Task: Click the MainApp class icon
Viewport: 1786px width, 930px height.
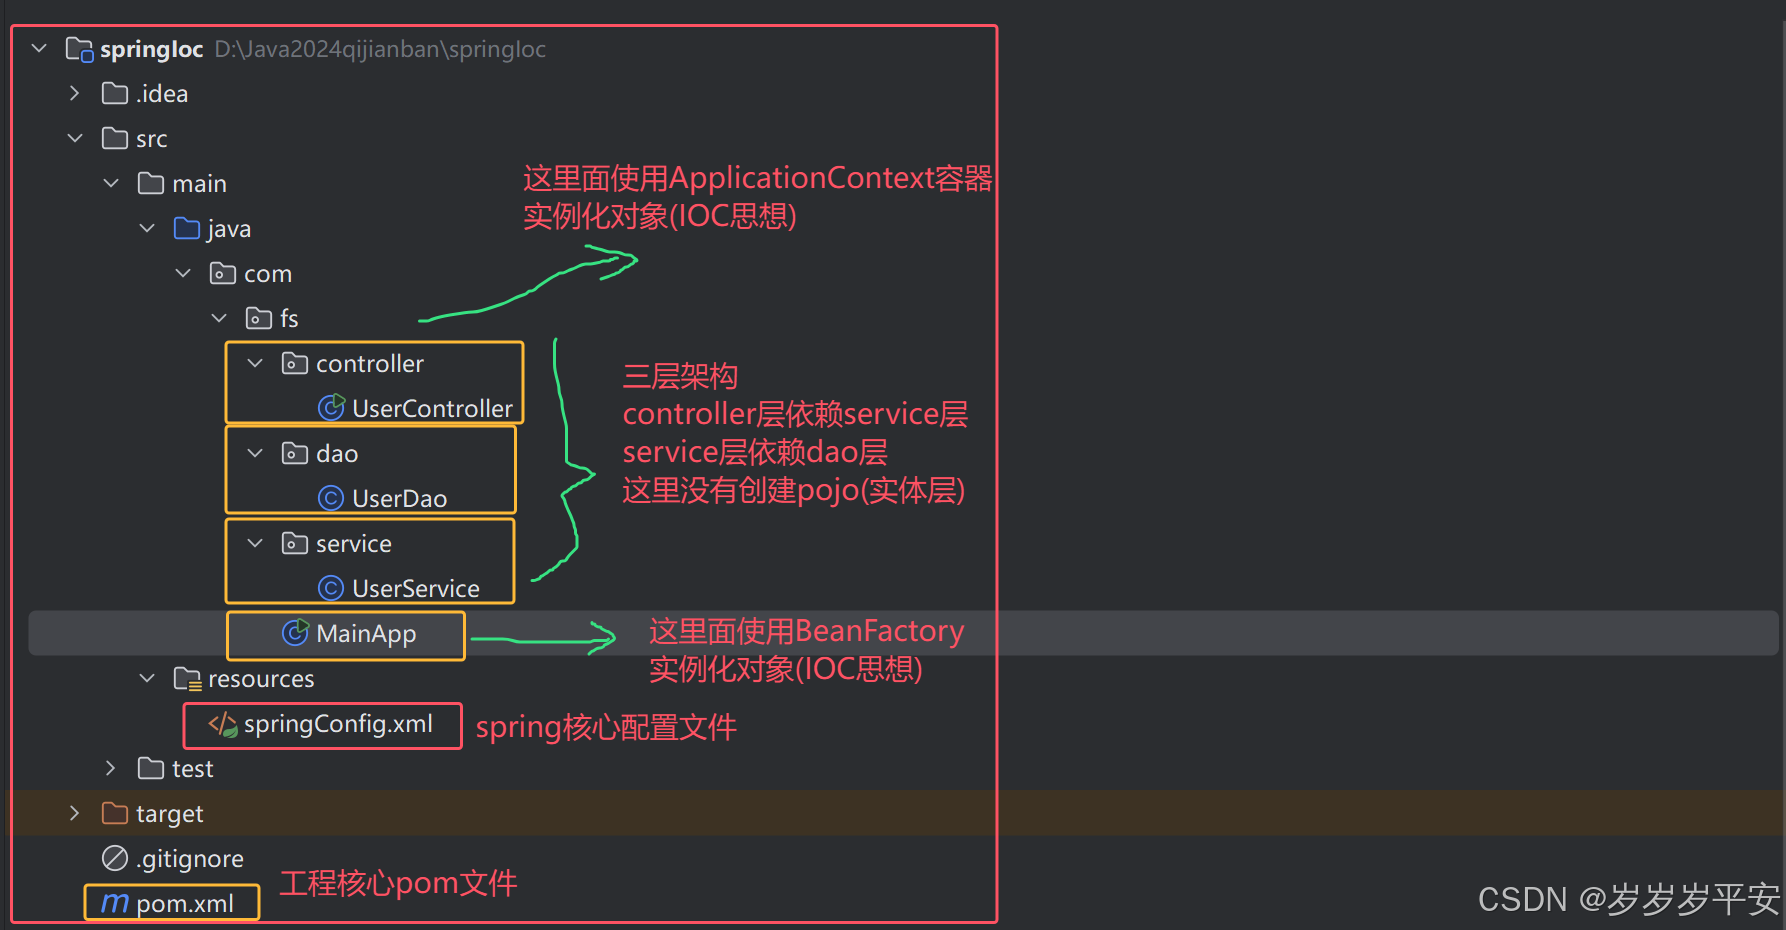Action: [296, 633]
